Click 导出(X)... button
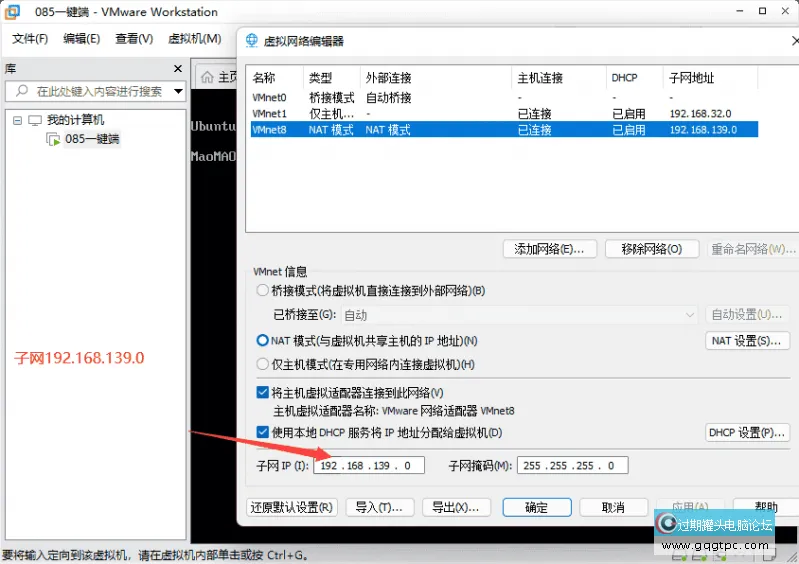 click(456, 507)
